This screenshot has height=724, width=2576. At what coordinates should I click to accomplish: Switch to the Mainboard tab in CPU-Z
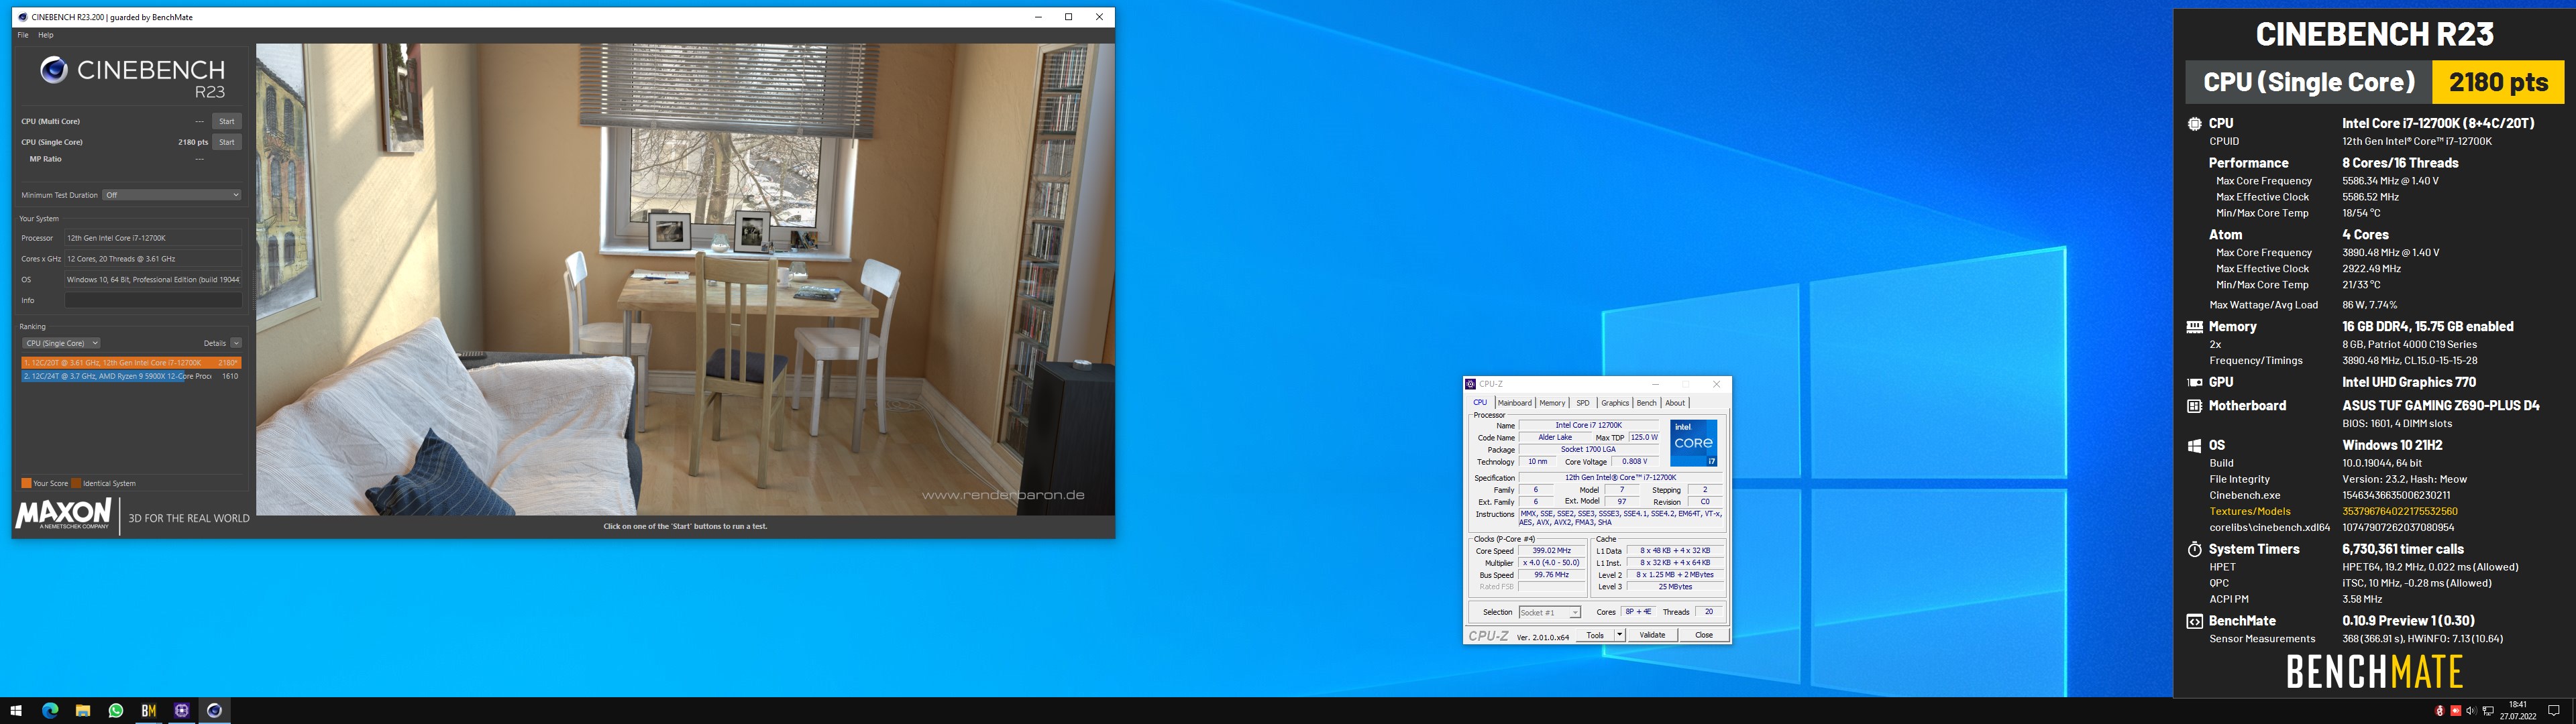(x=1514, y=403)
